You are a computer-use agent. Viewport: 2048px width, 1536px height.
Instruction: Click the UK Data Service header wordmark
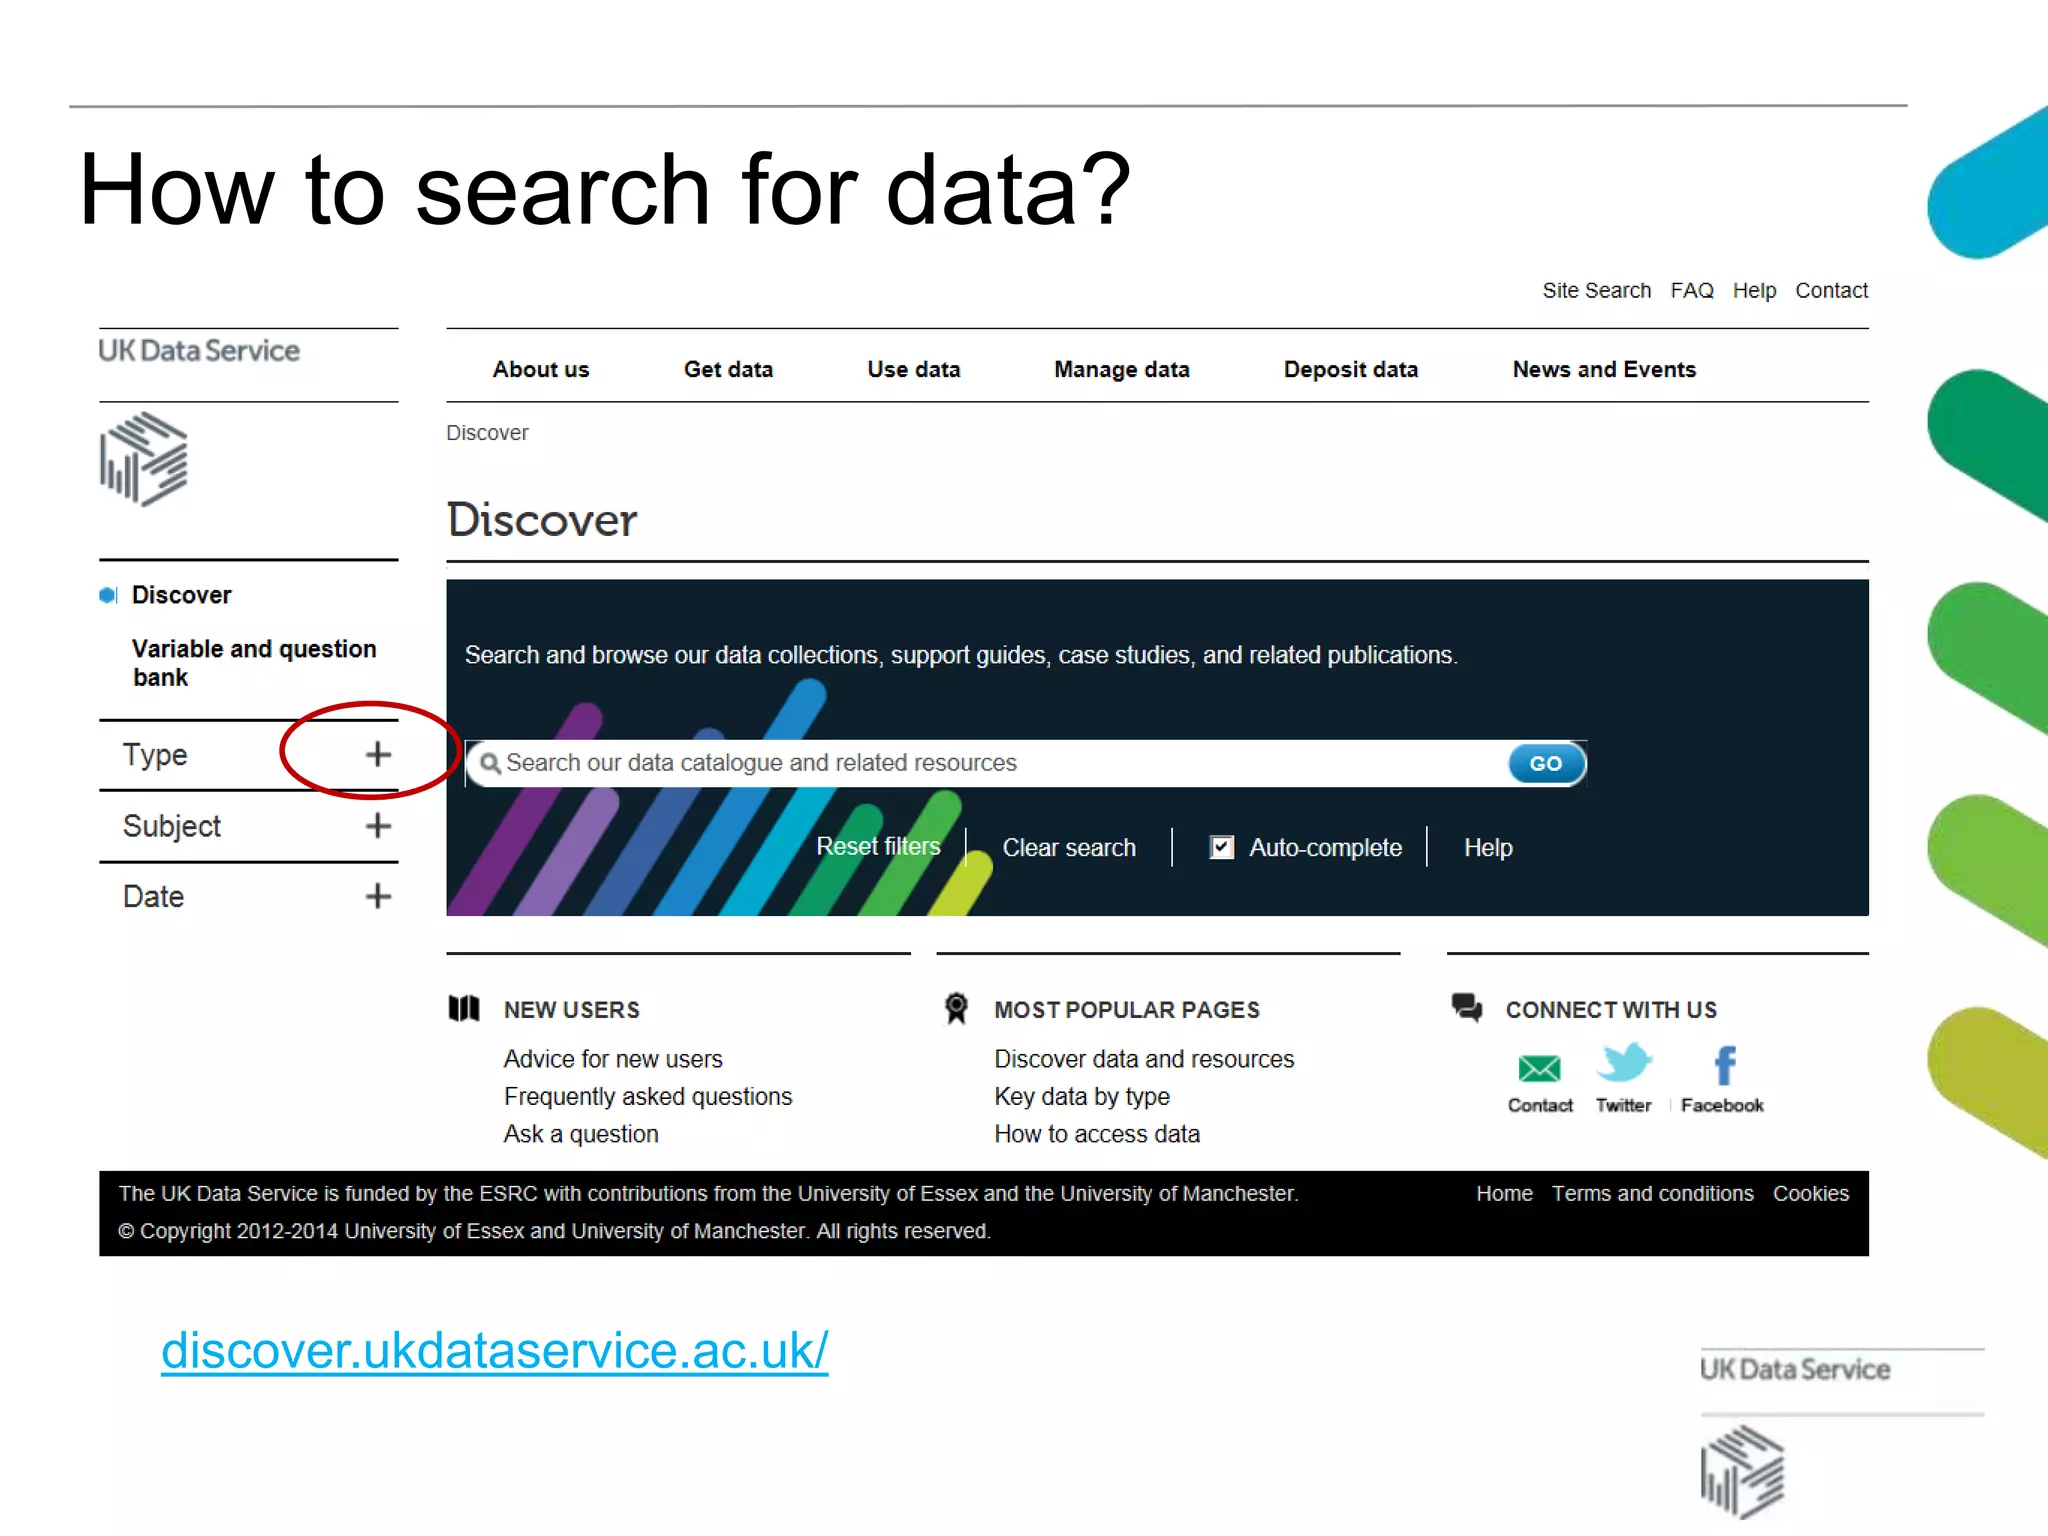pyautogui.click(x=199, y=351)
